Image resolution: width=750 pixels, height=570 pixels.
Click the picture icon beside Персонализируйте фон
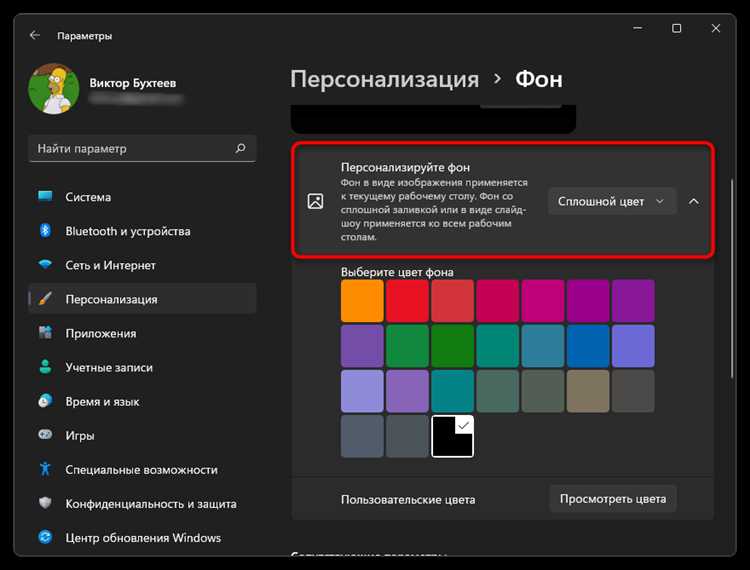tap(315, 201)
